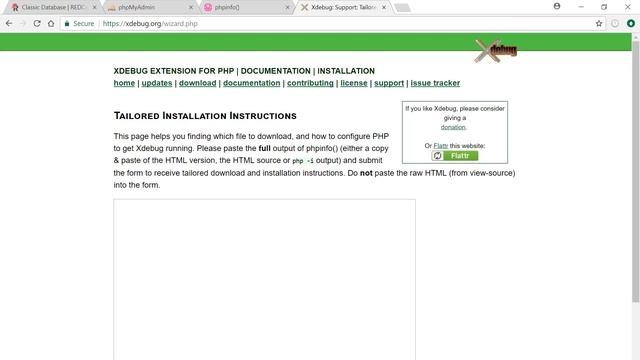Close the phpMyAdmin tab
Image resolution: width=640 pixels, height=360 pixels.
pos(191,7)
